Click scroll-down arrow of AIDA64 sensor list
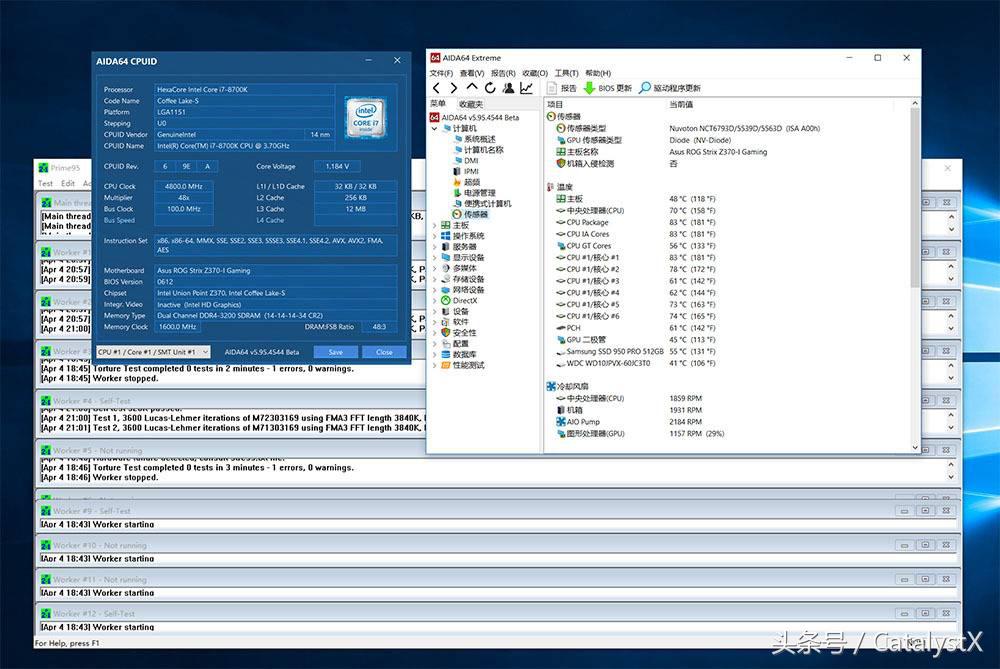The height and width of the screenshot is (669, 1000). 915,448
